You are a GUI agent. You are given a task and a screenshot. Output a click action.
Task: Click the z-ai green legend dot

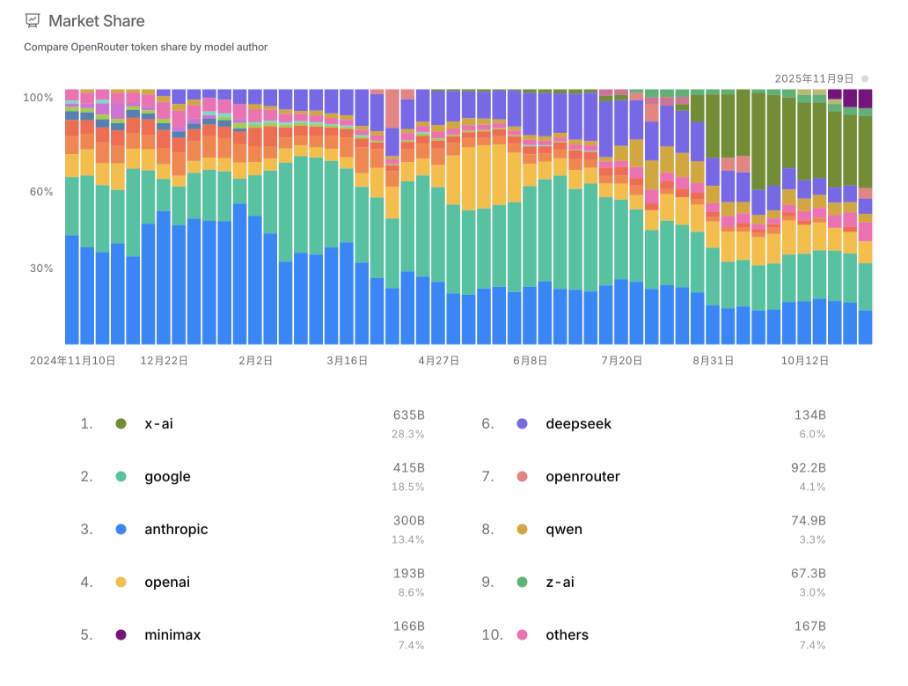click(522, 582)
